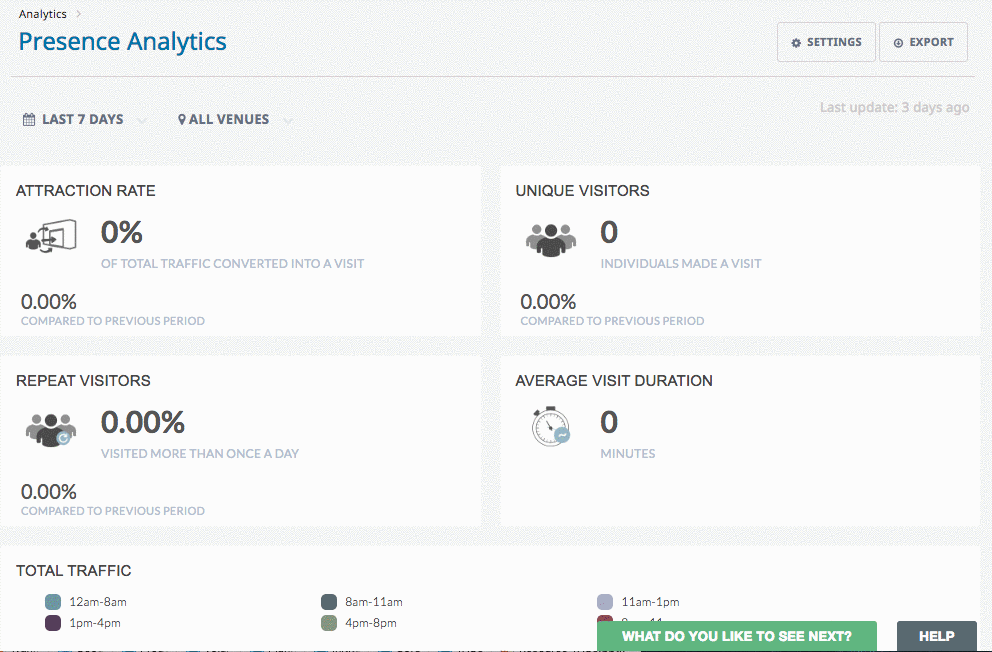Export the presence analytics report

click(922, 43)
